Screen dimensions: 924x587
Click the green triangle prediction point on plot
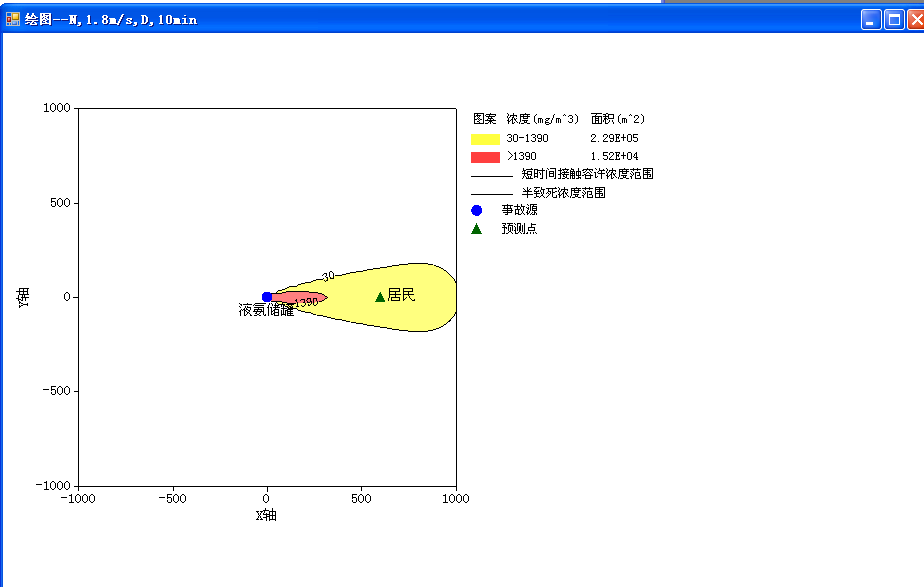(380, 296)
